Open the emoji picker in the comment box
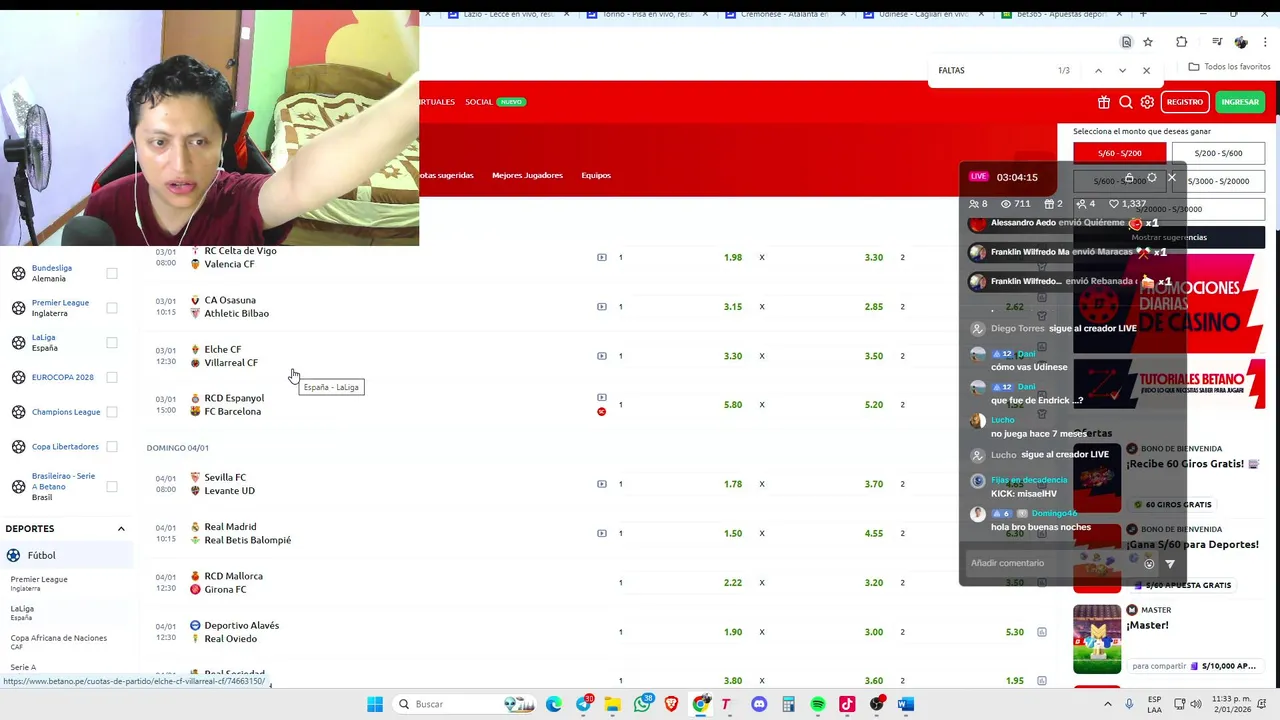The height and width of the screenshot is (720, 1280). click(1149, 564)
